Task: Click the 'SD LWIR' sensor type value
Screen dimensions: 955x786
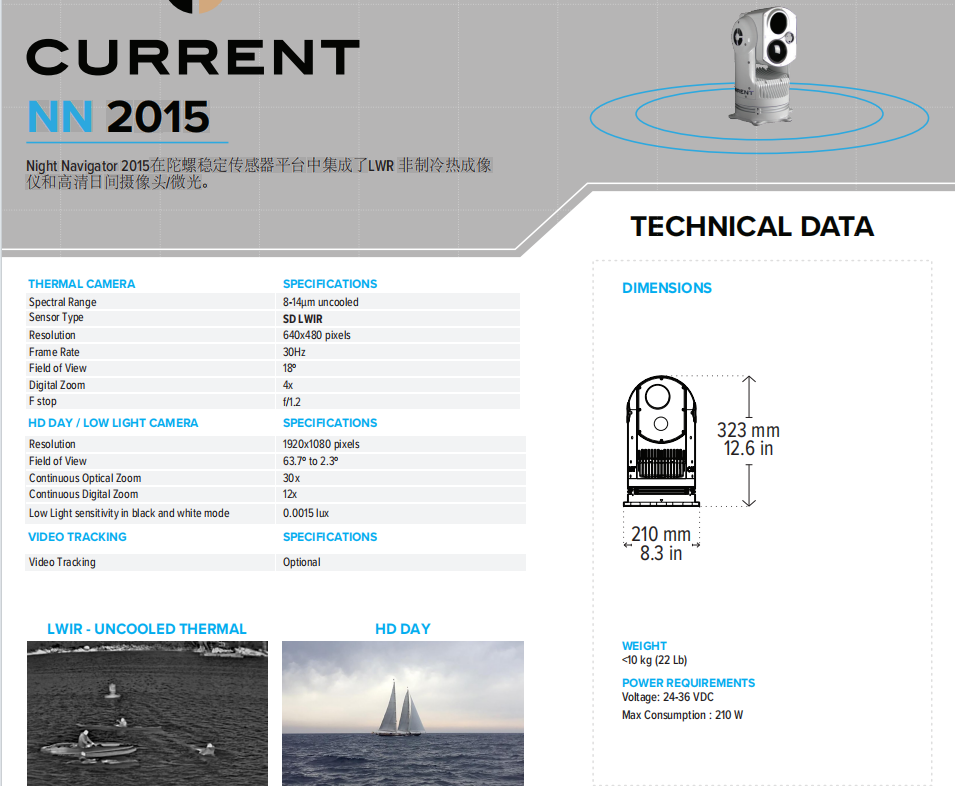Action: tap(303, 318)
